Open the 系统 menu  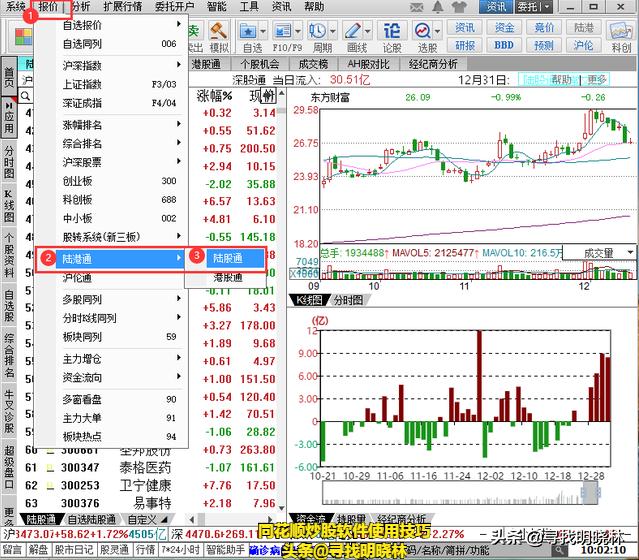15,7
